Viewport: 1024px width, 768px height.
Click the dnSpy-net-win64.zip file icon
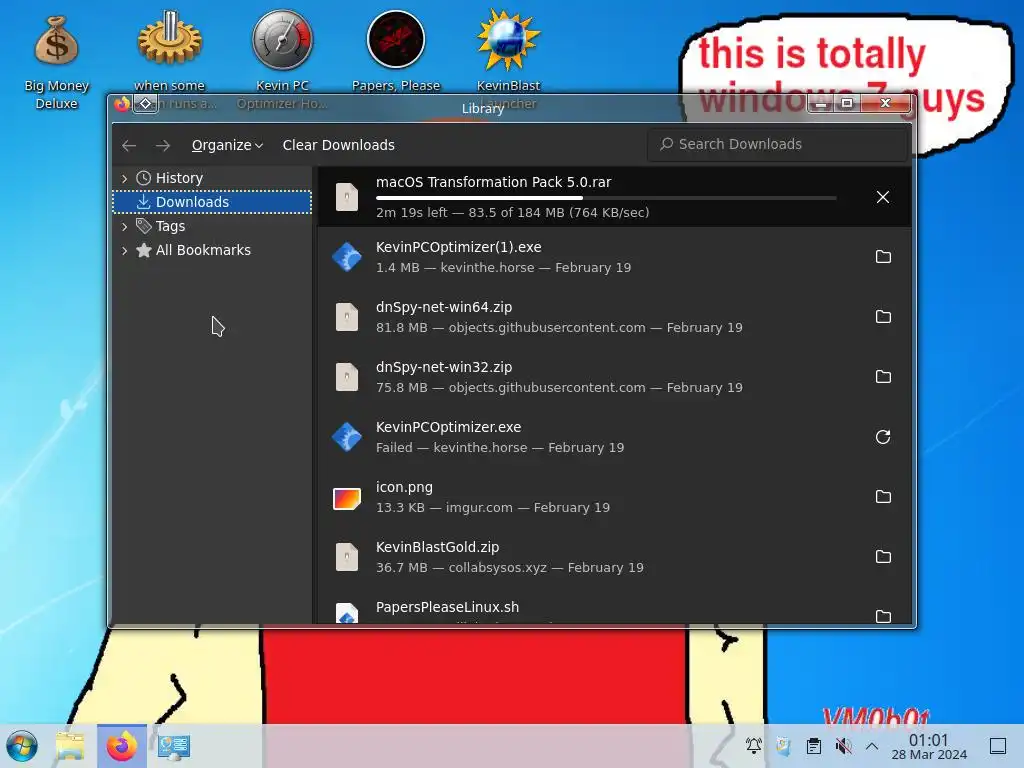coord(347,317)
